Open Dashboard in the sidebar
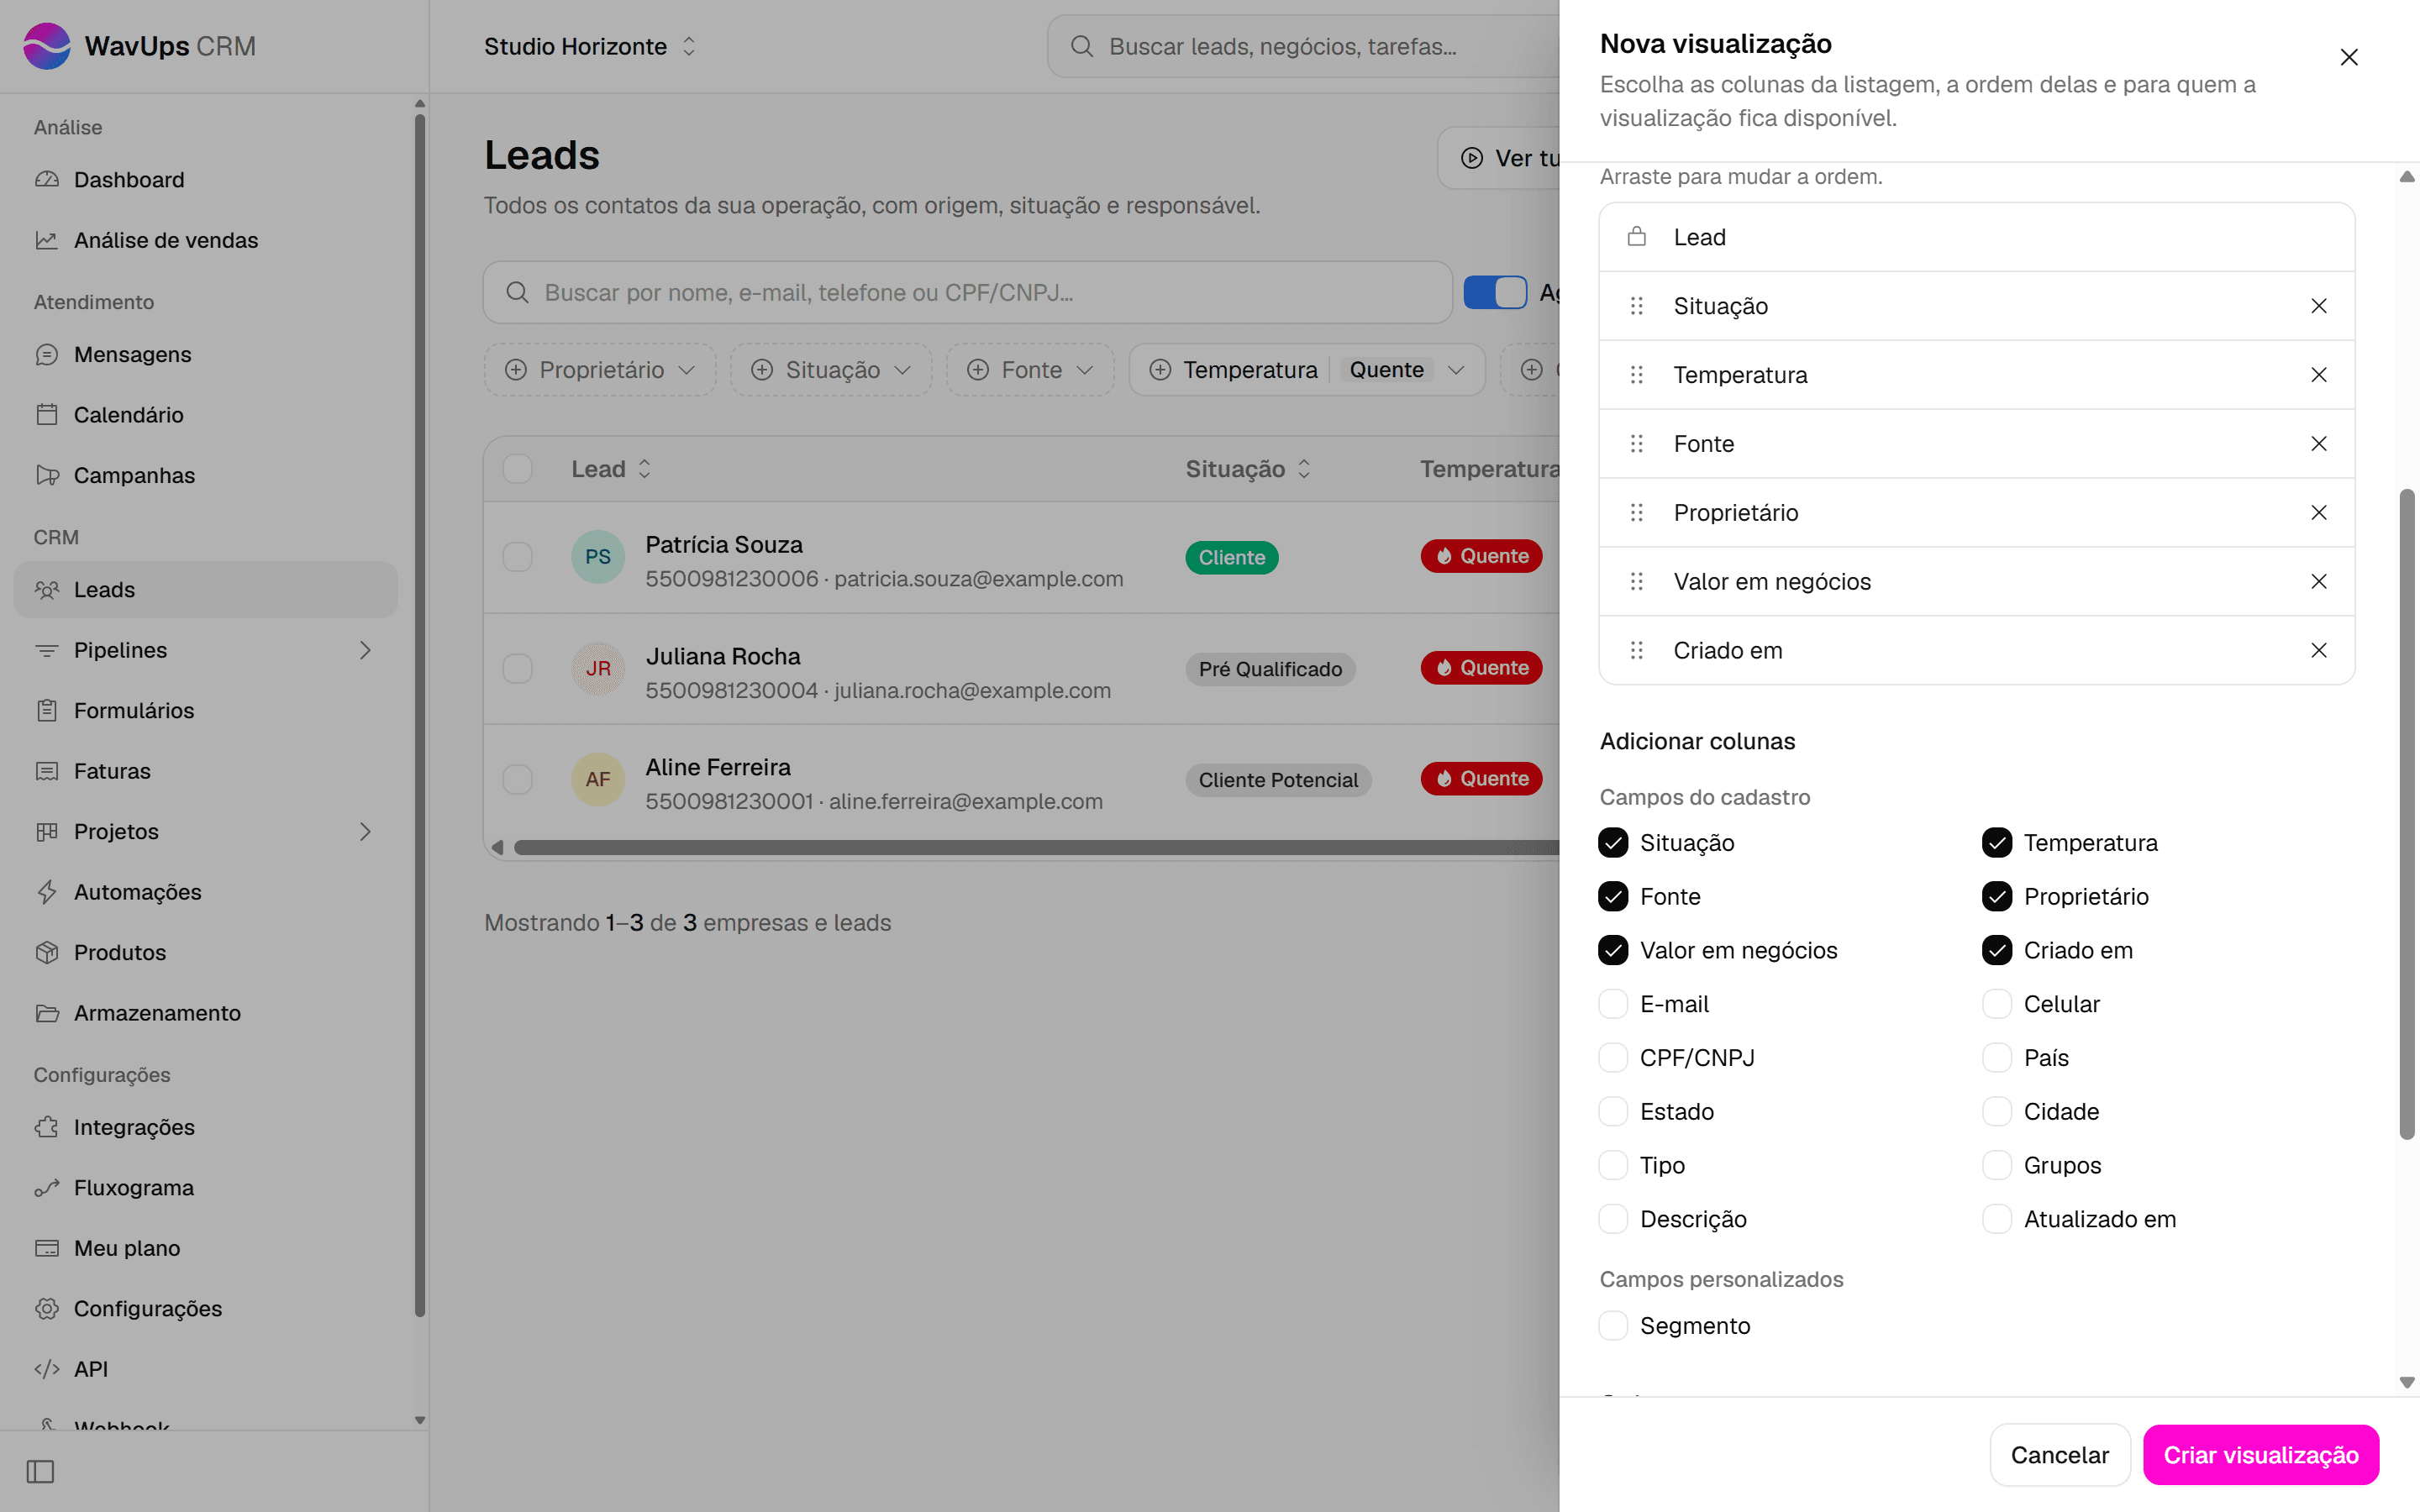This screenshot has height=1512, width=2420. pos(206,180)
